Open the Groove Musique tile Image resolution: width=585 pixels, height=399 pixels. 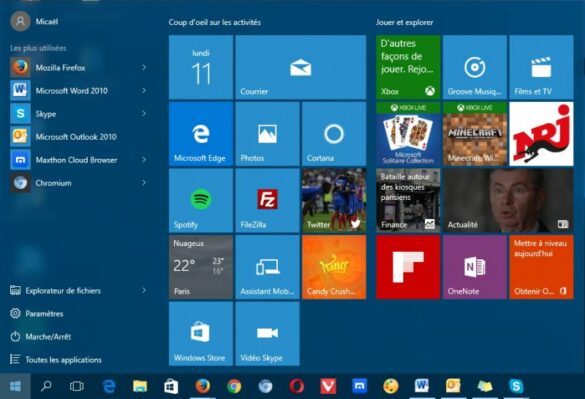click(x=475, y=67)
